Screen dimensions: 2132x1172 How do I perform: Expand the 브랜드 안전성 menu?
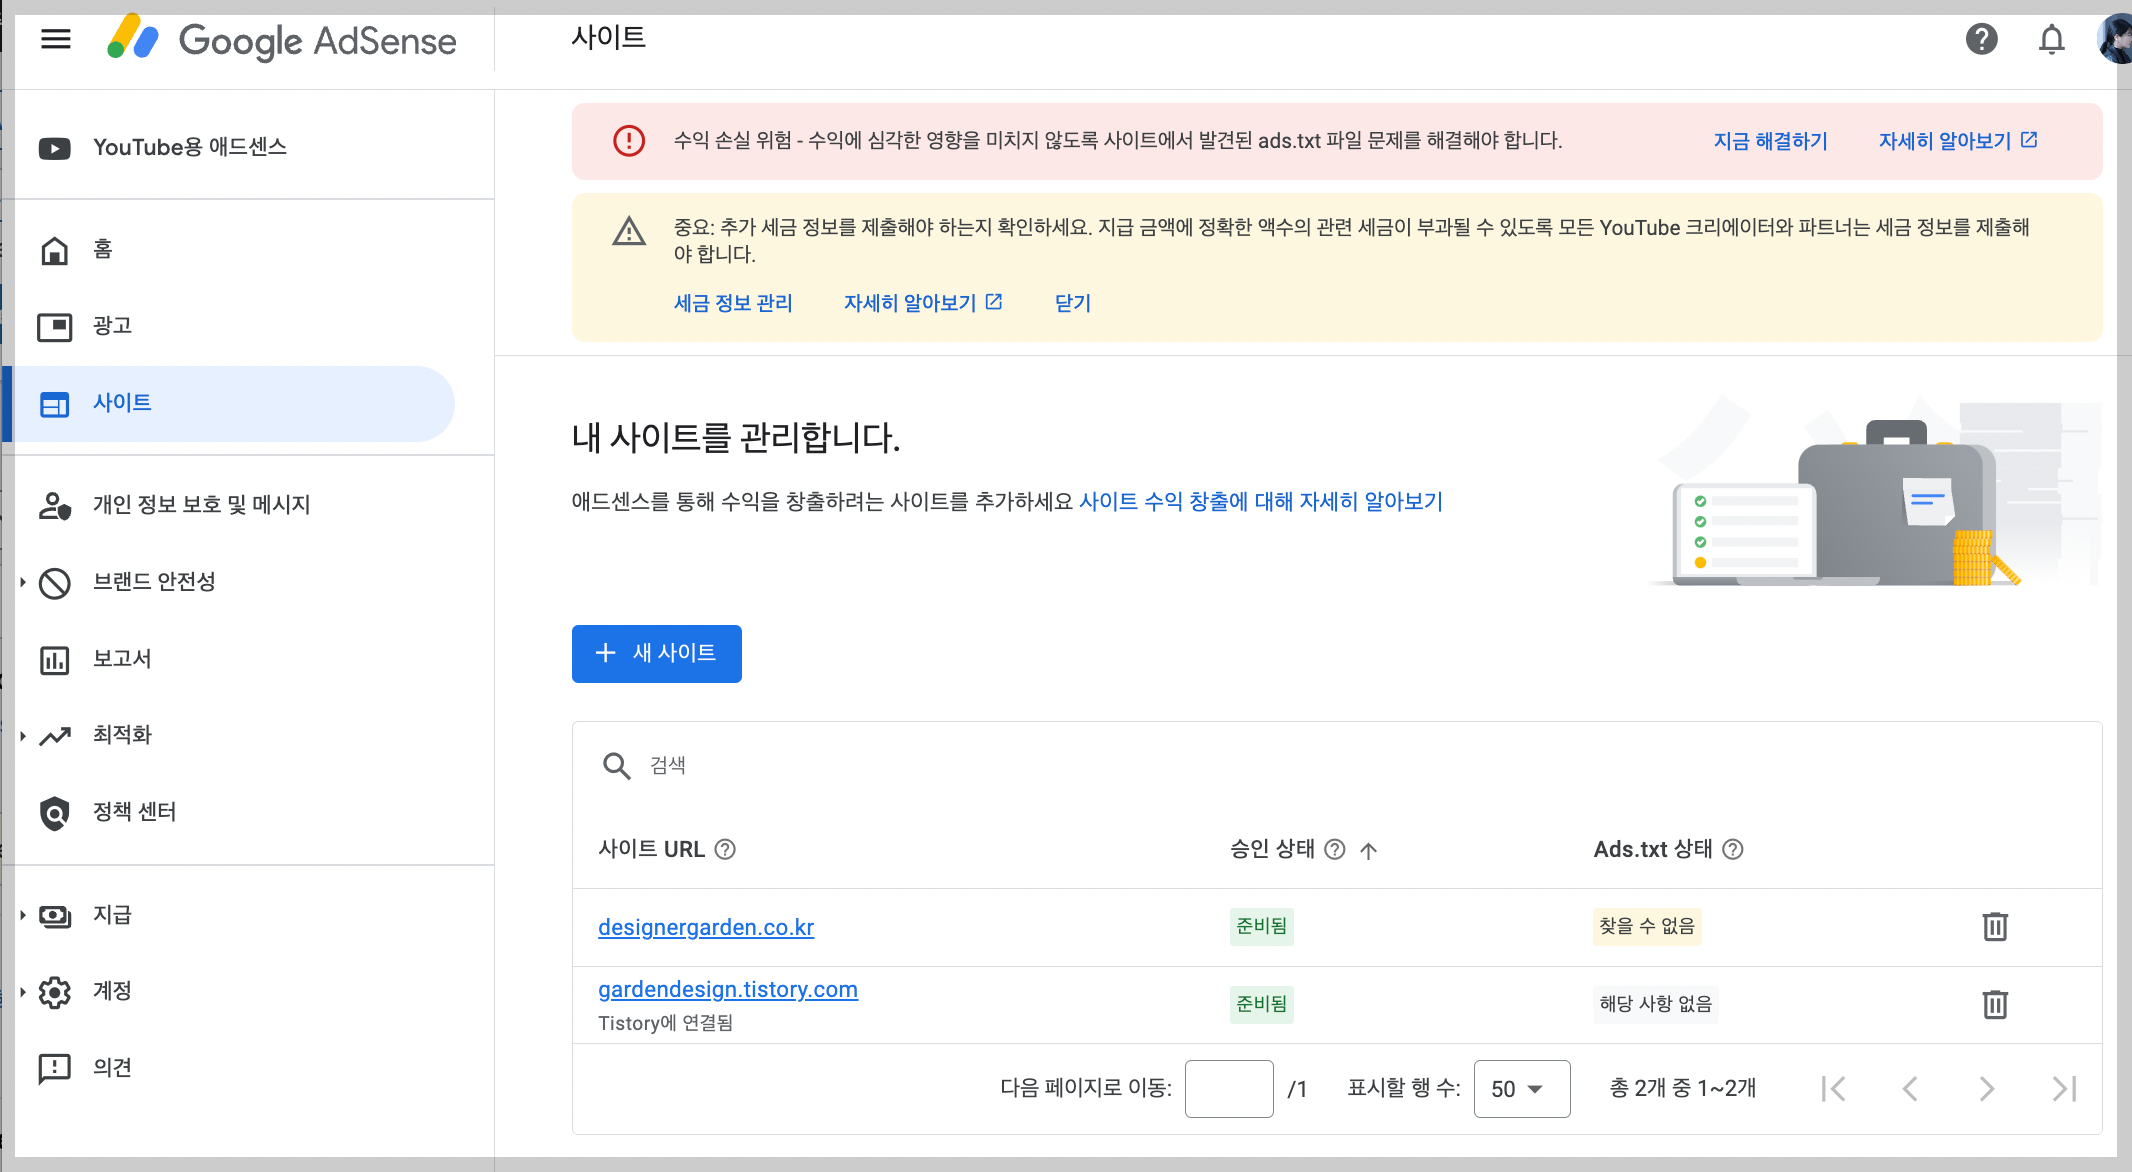coord(153,582)
